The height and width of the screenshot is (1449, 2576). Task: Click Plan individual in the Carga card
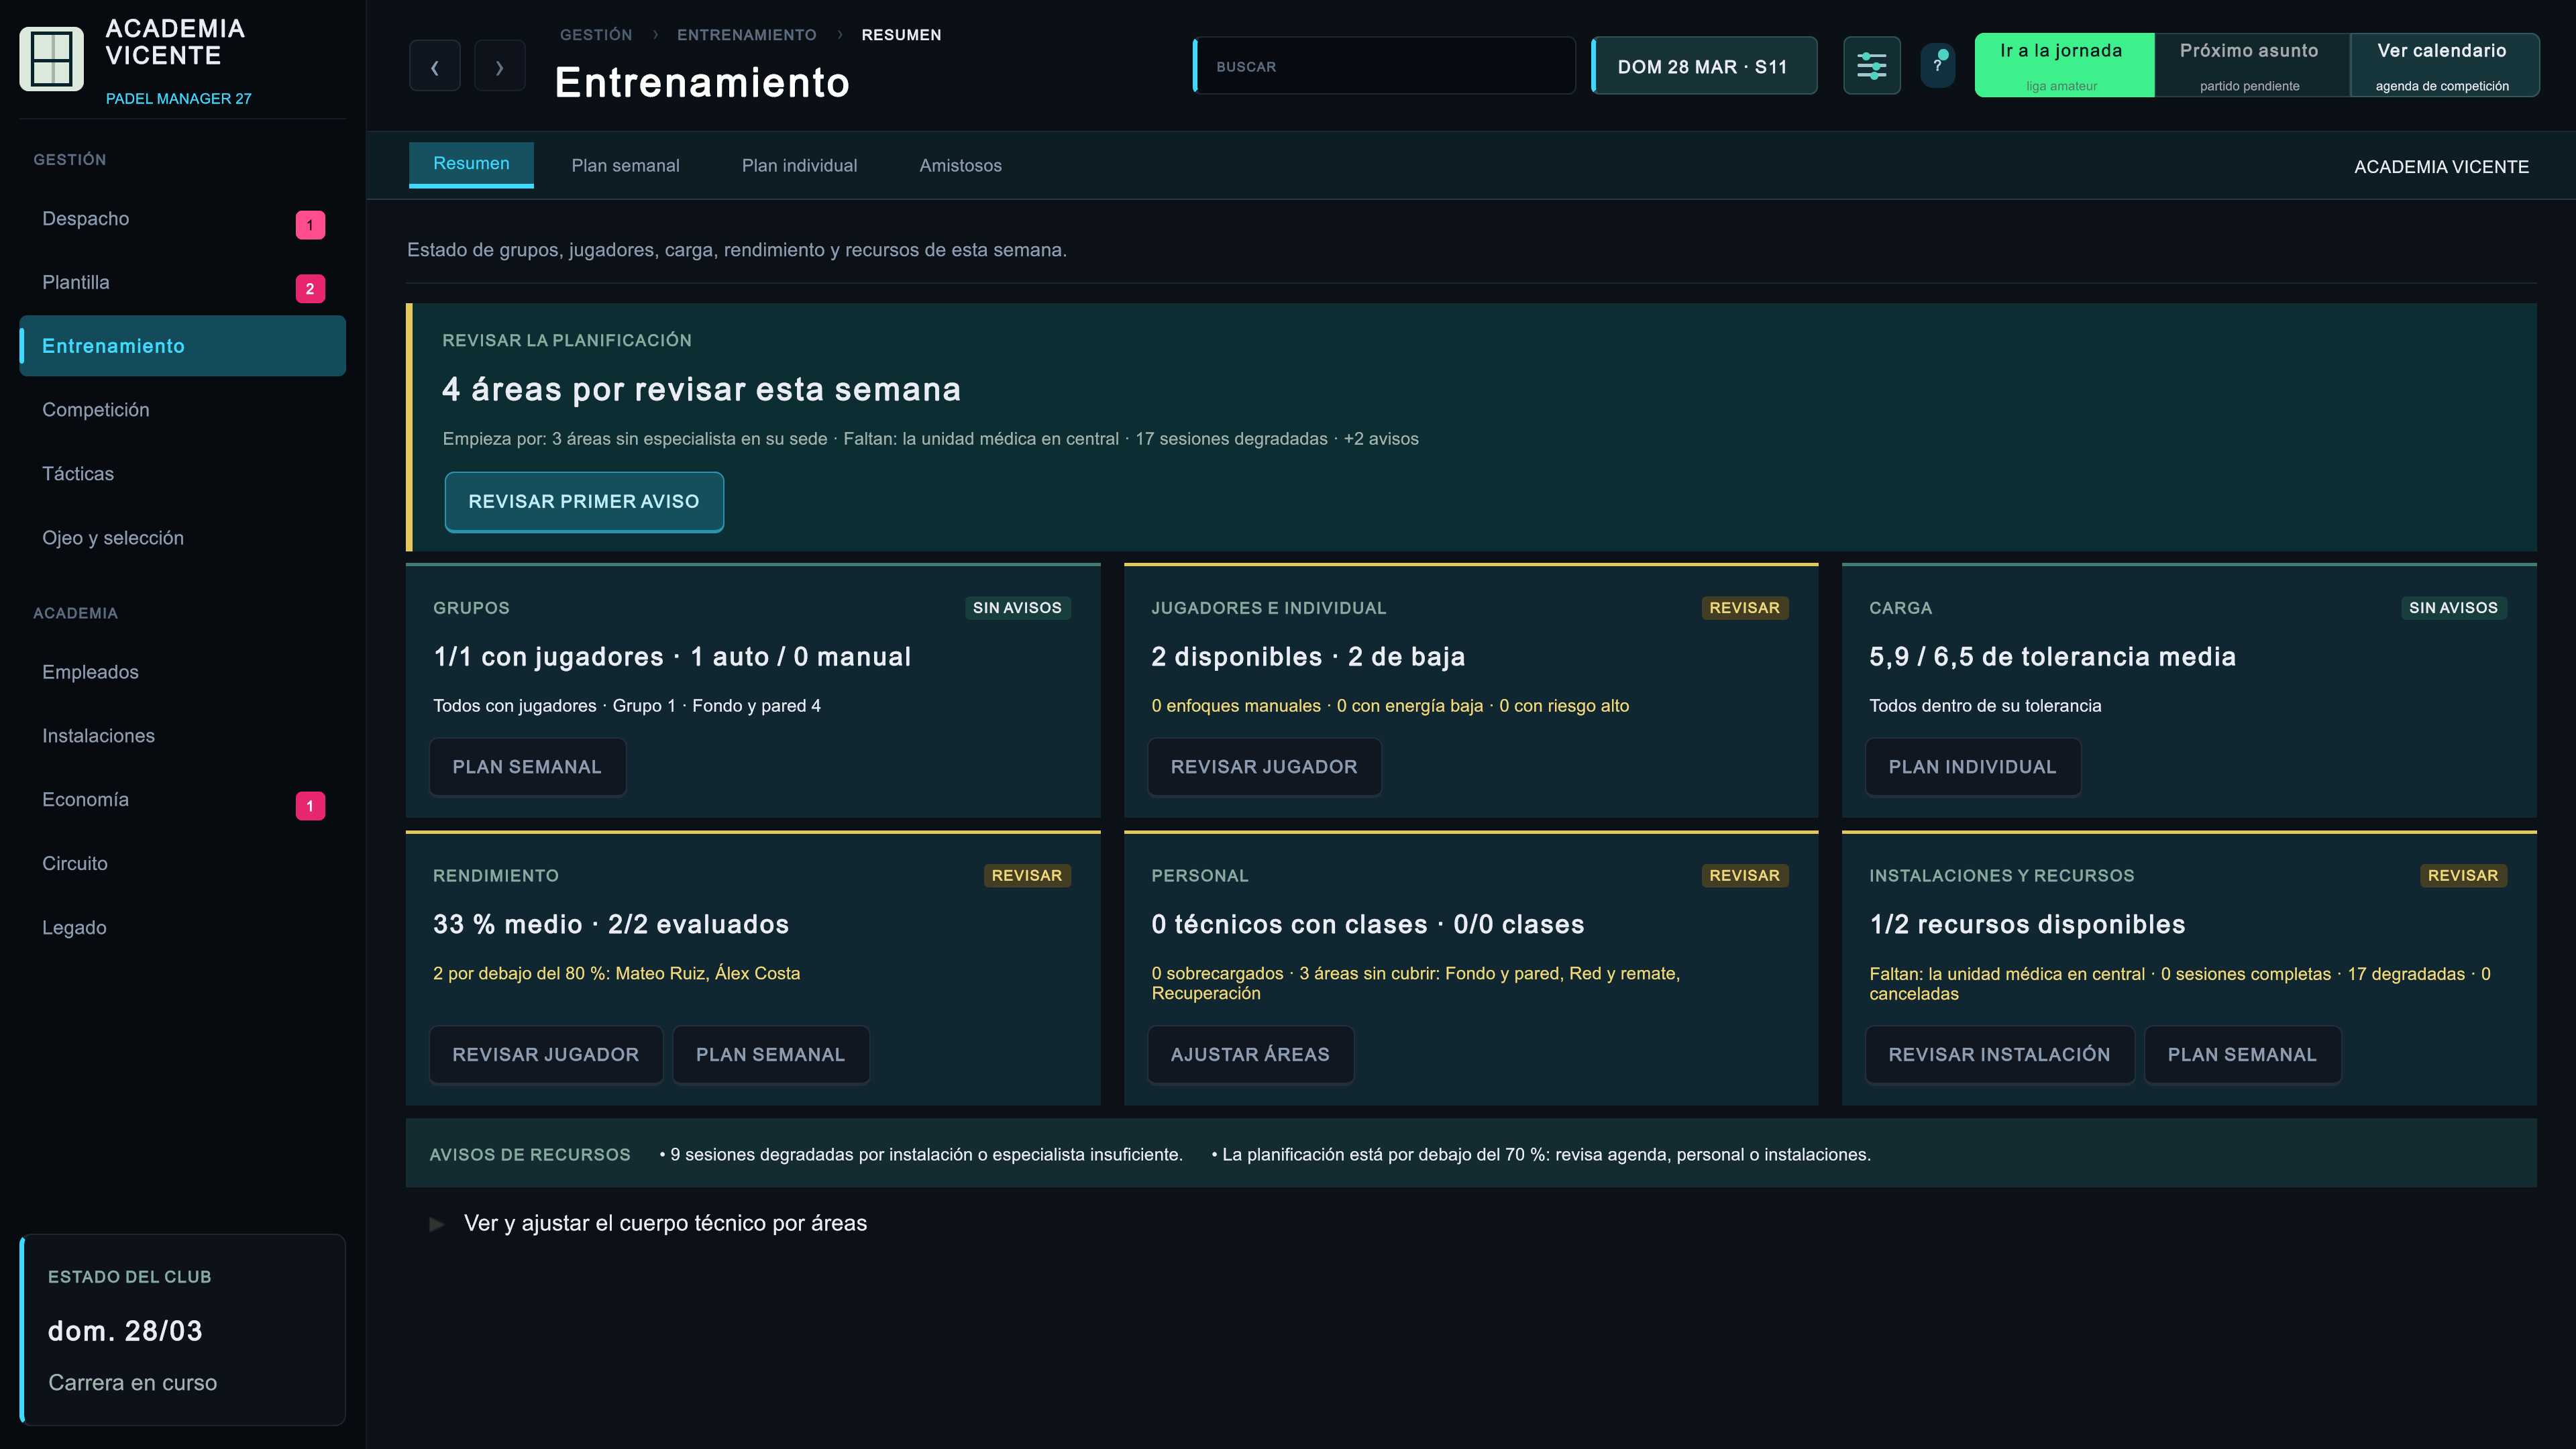(x=1972, y=767)
